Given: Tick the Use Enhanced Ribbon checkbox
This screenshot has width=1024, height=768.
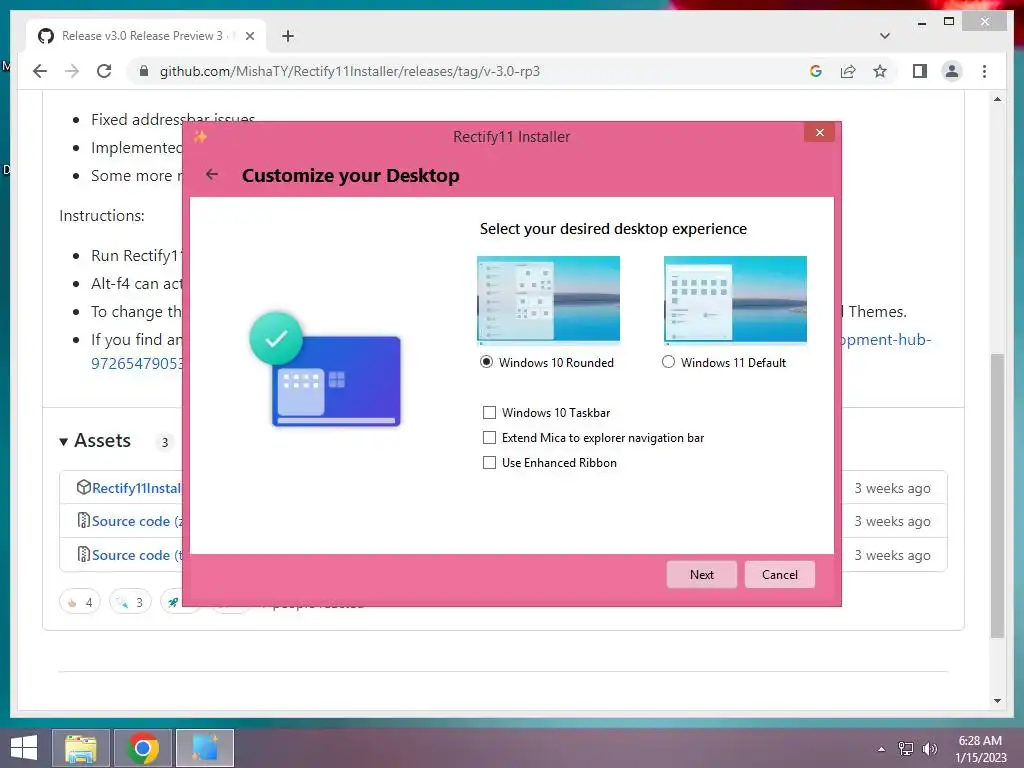Looking at the screenshot, I should (x=489, y=462).
